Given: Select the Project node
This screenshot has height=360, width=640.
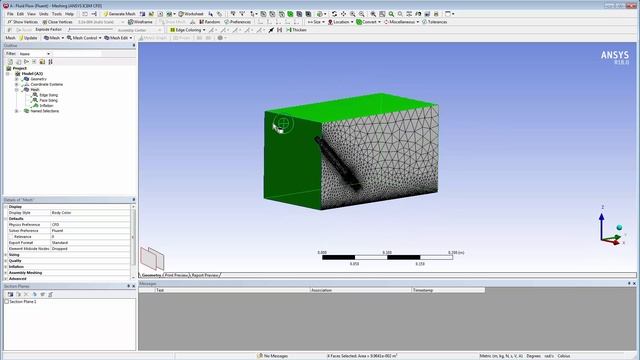Looking at the screenshot, I should [x=19, y=68].
